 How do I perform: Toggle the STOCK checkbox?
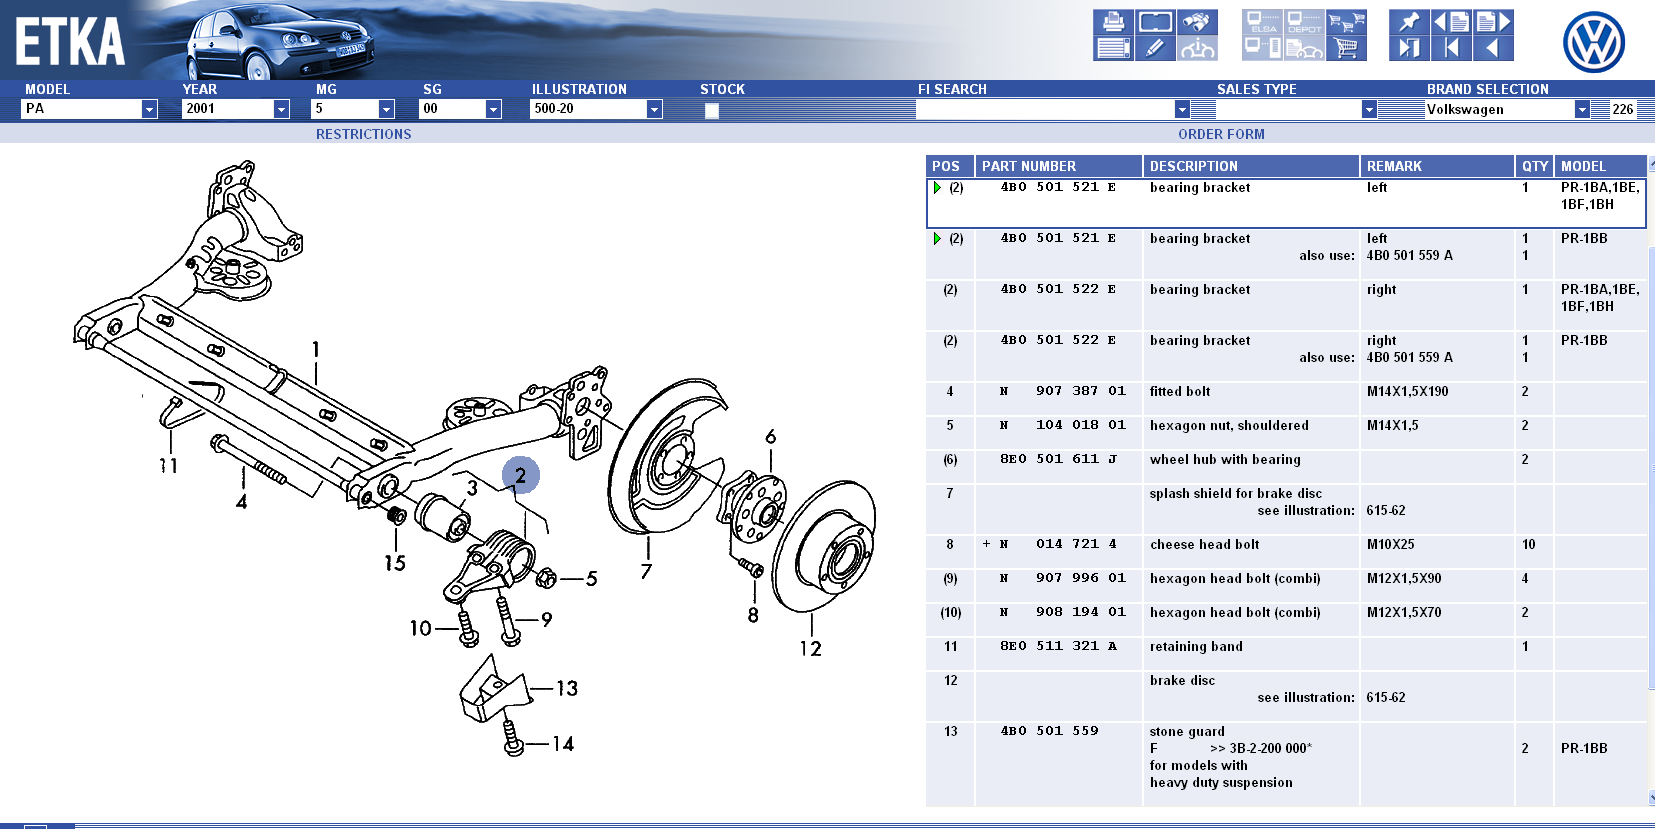point(711,110)
